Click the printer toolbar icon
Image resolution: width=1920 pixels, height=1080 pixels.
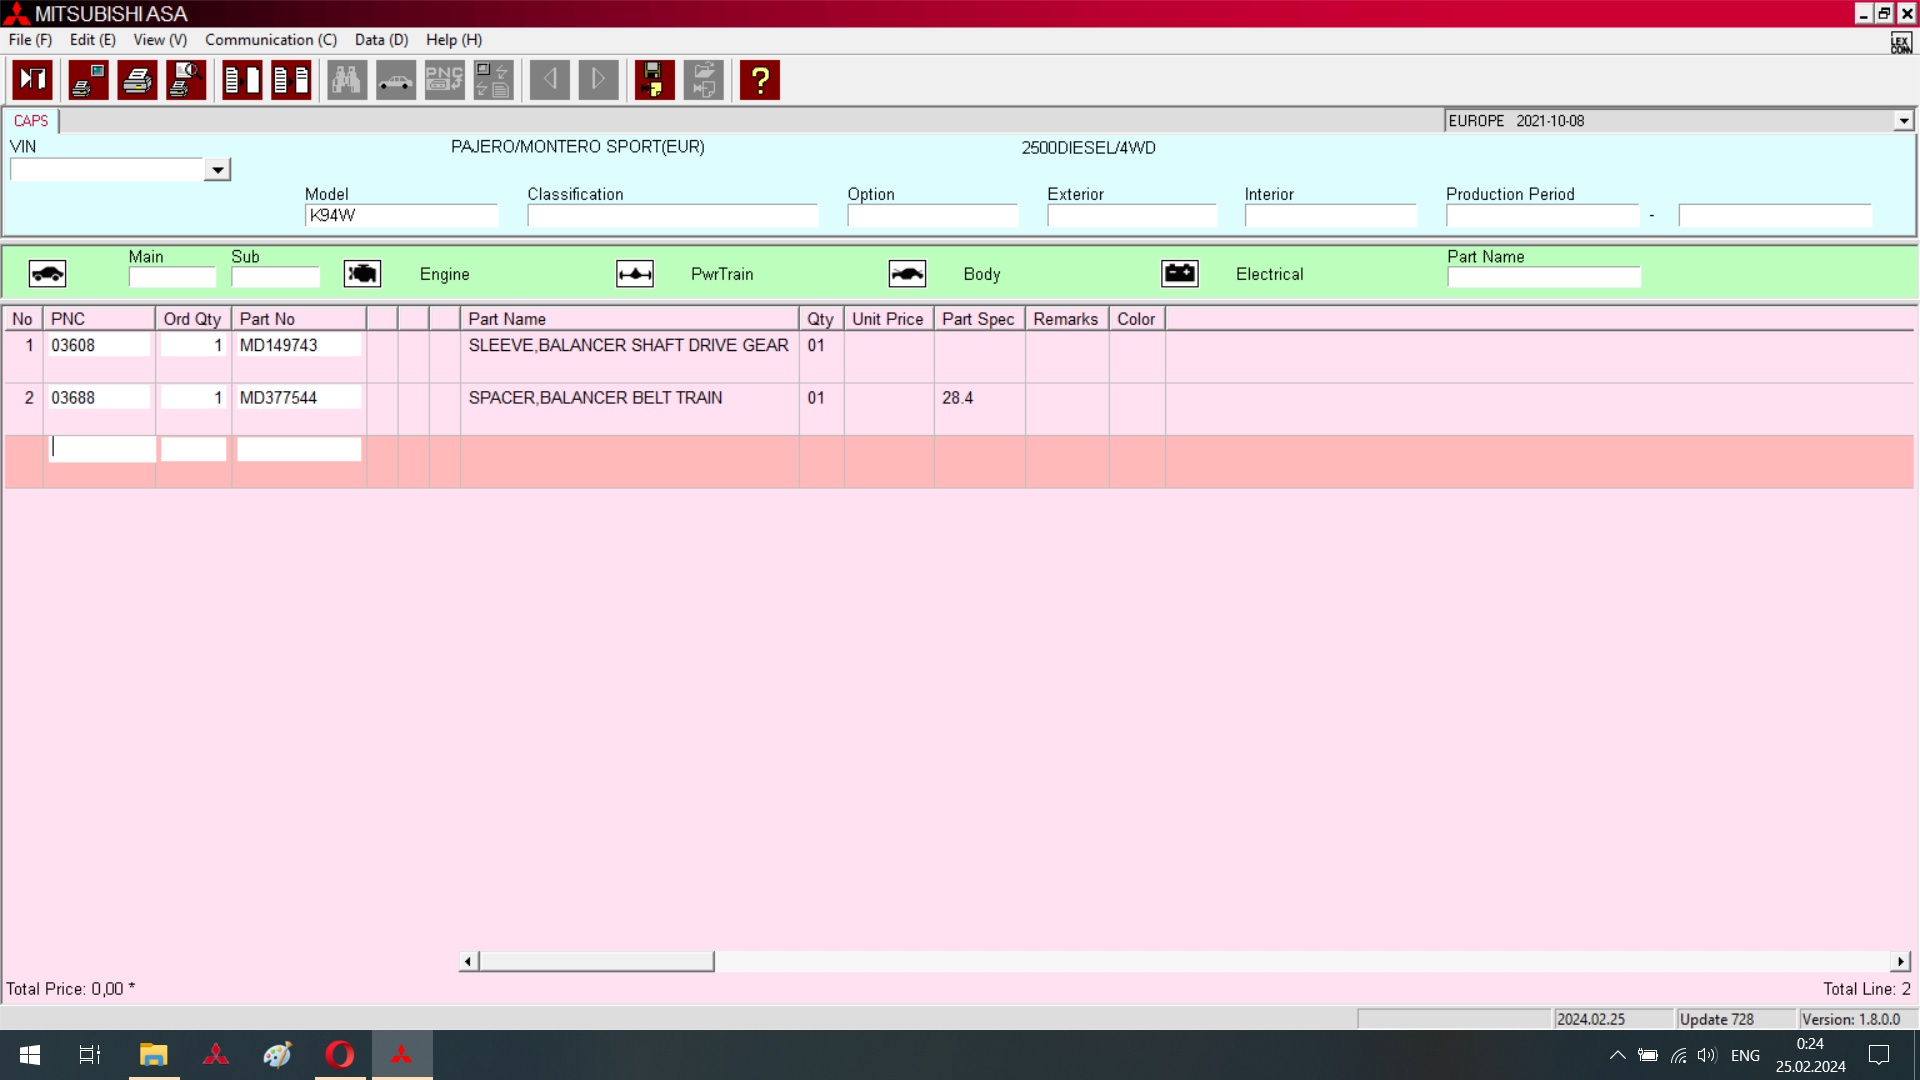pyautogui.click(x=137, y=80)
